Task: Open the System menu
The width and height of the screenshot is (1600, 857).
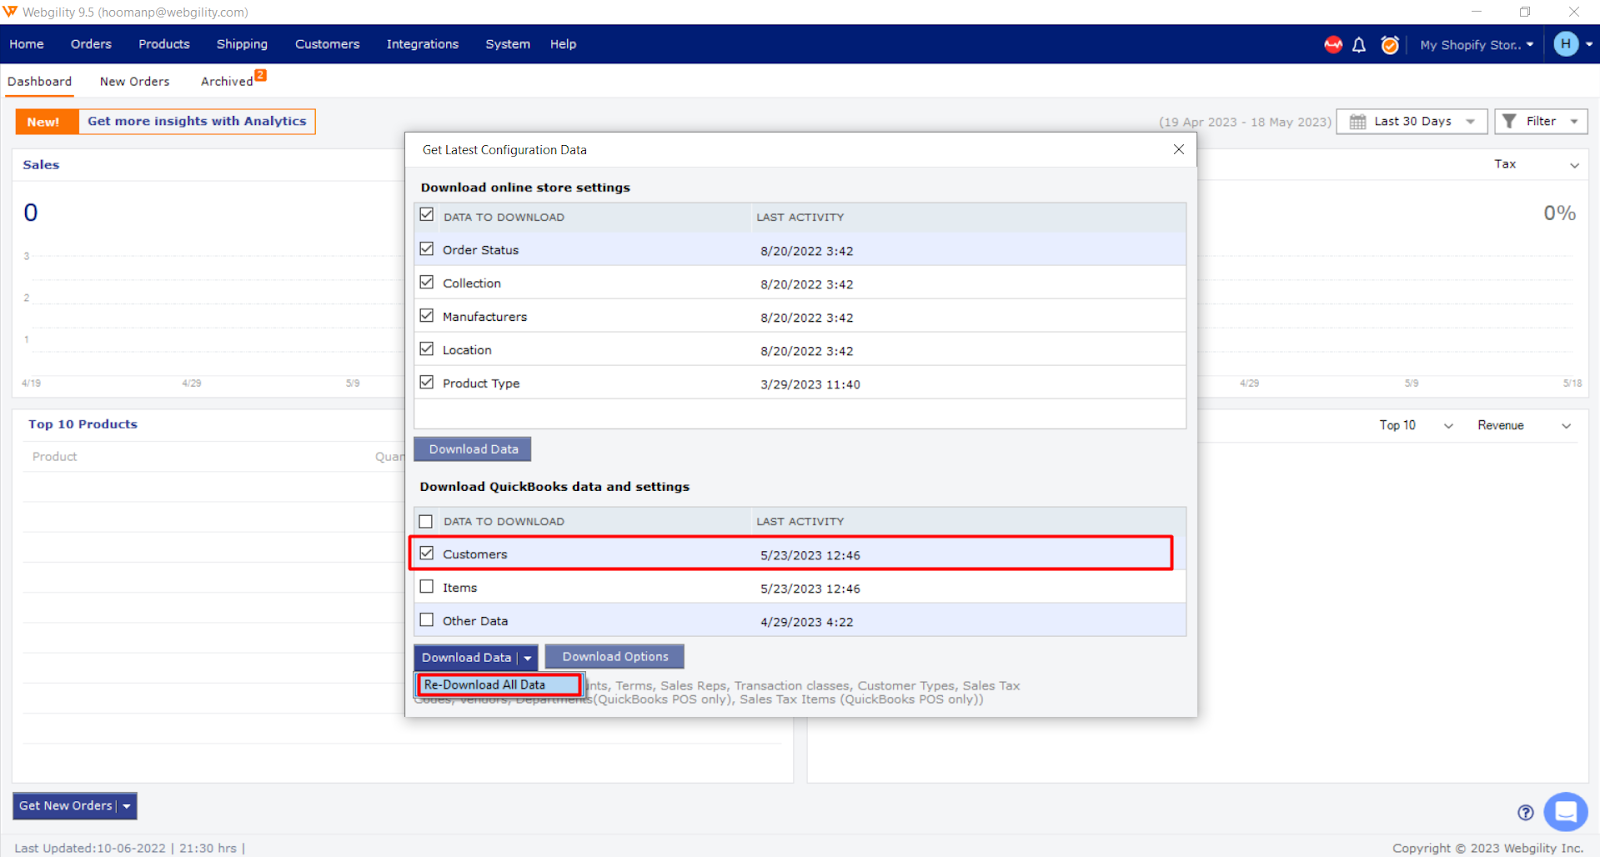Action: 508,44
